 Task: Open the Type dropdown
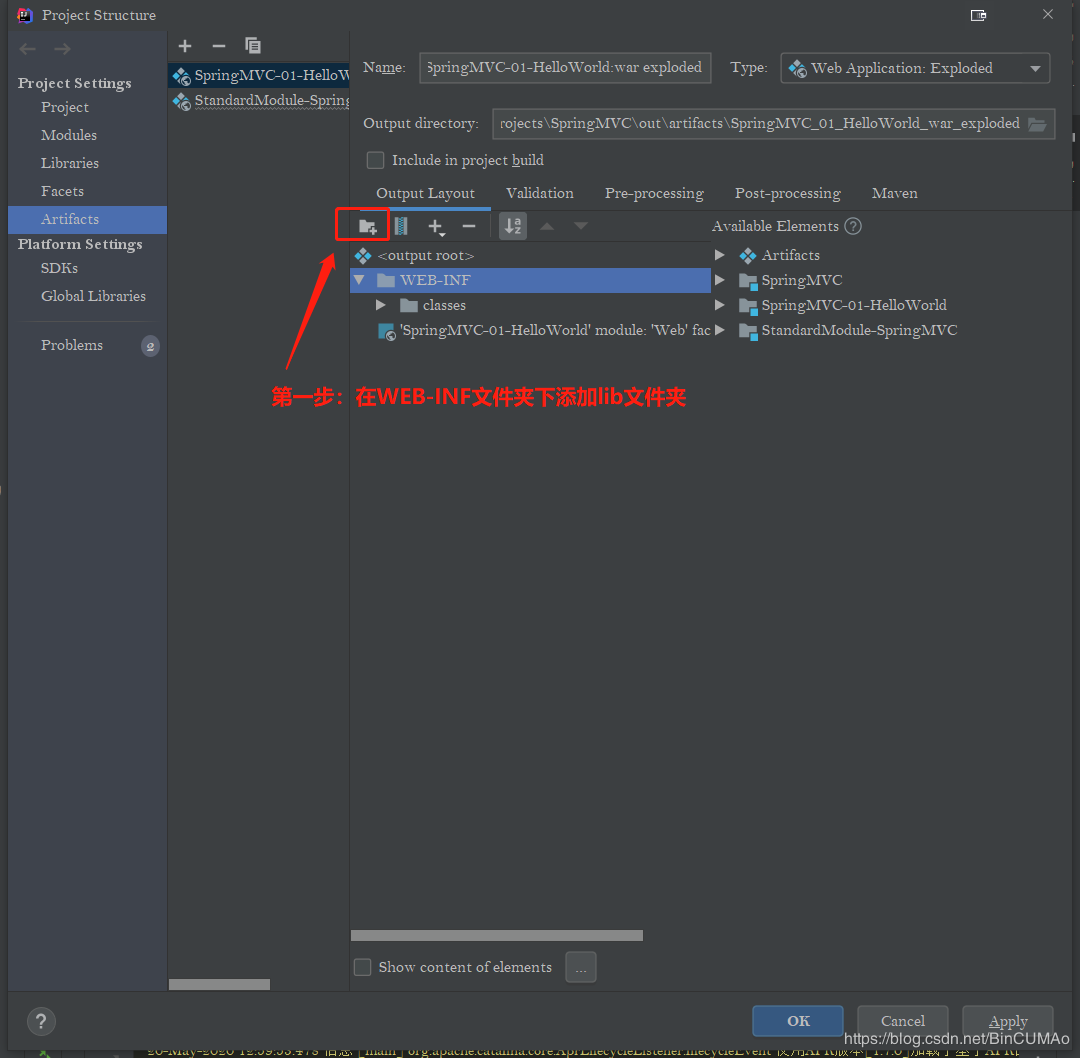(915, 68)
